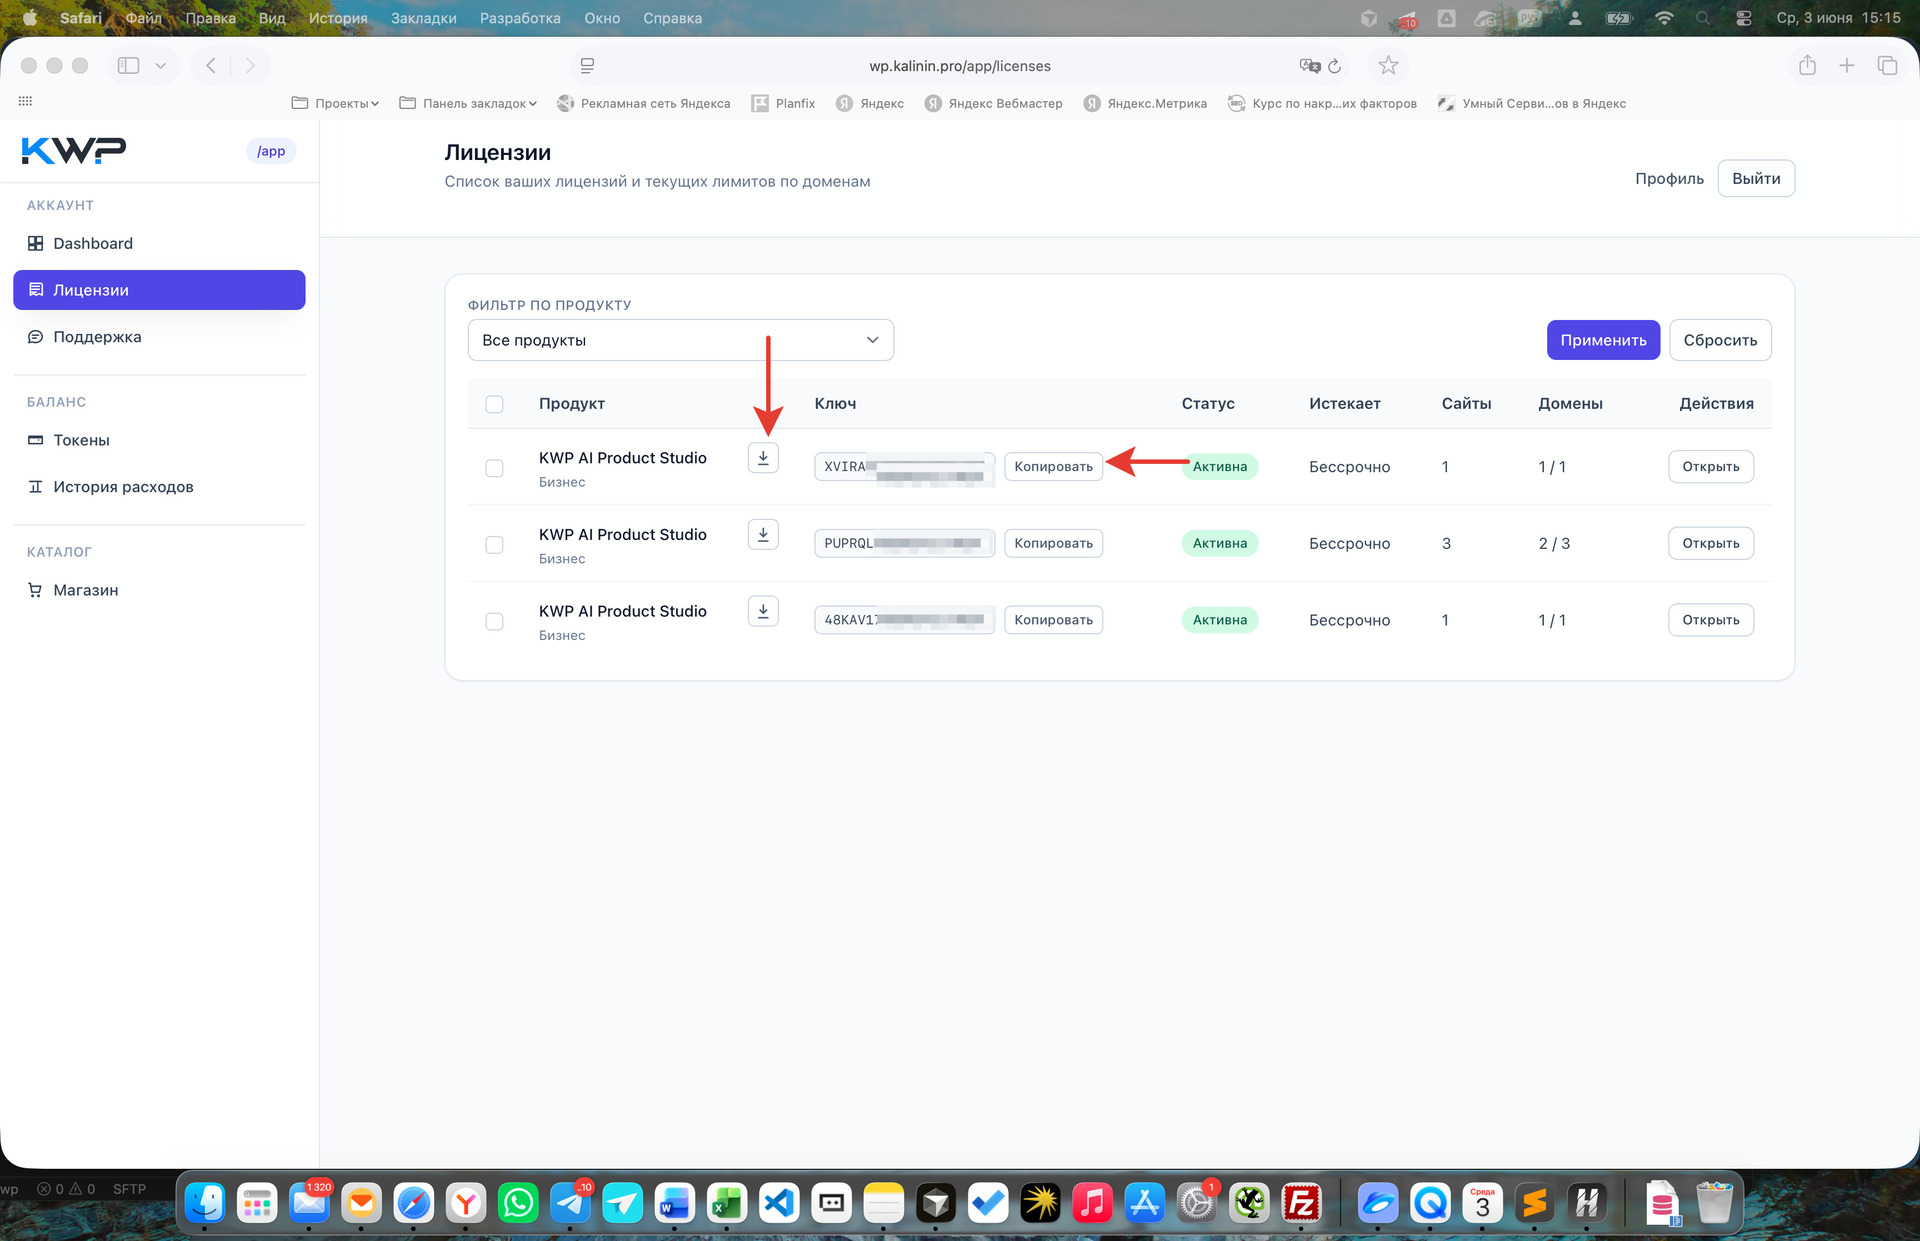Image resolution: width=1920 pixels, height=1241 pixels.
Task: Click the /app badge in sidebar
Action: tap(270, 151)
